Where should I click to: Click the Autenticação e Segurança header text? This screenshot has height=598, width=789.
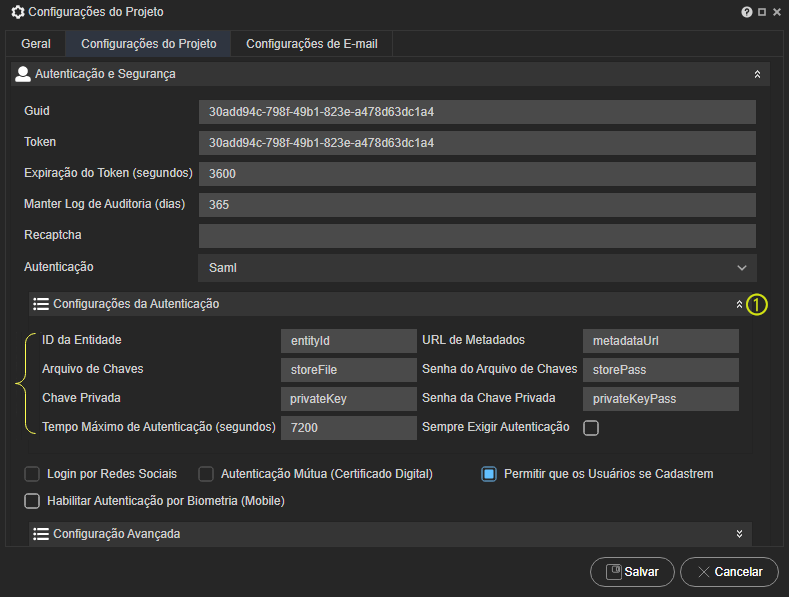coord(105,74)
